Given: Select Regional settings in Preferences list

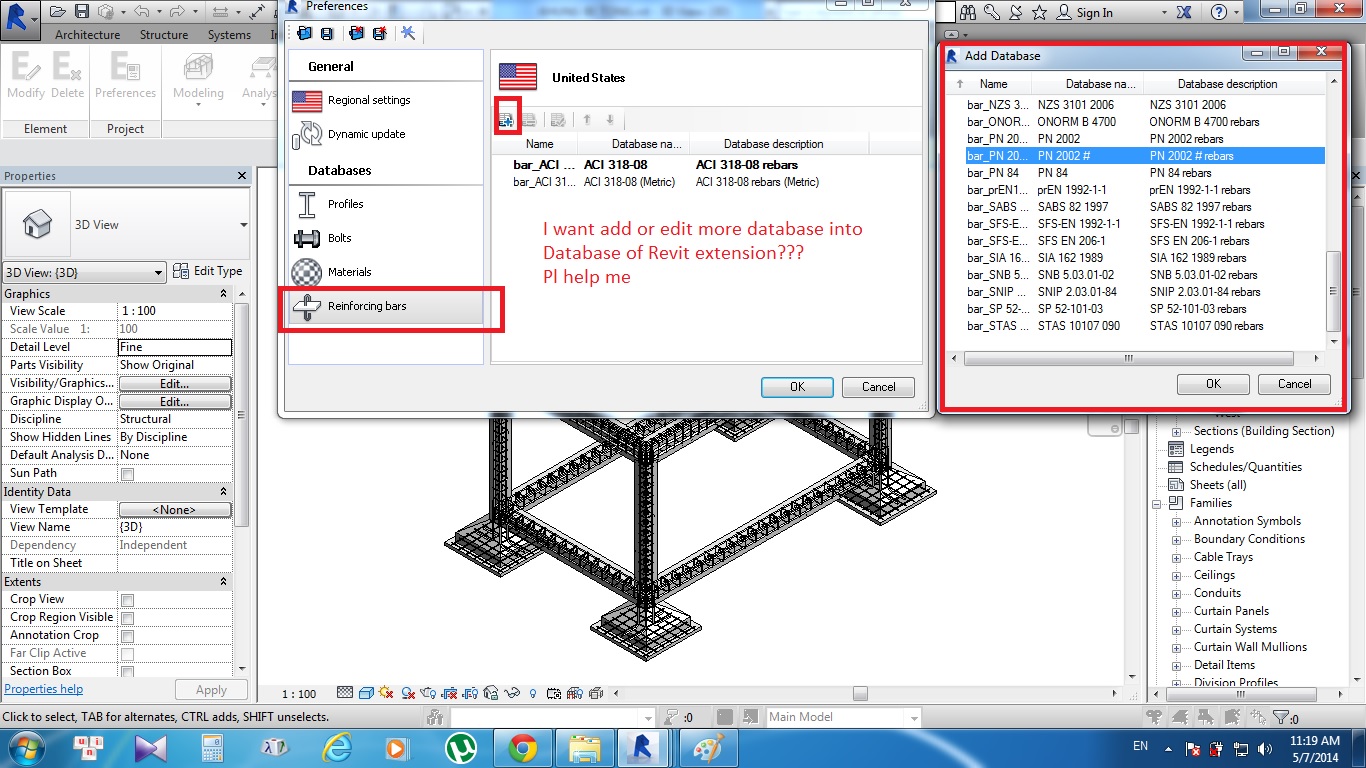Looking at the screenshot, I should click(386, 100).
